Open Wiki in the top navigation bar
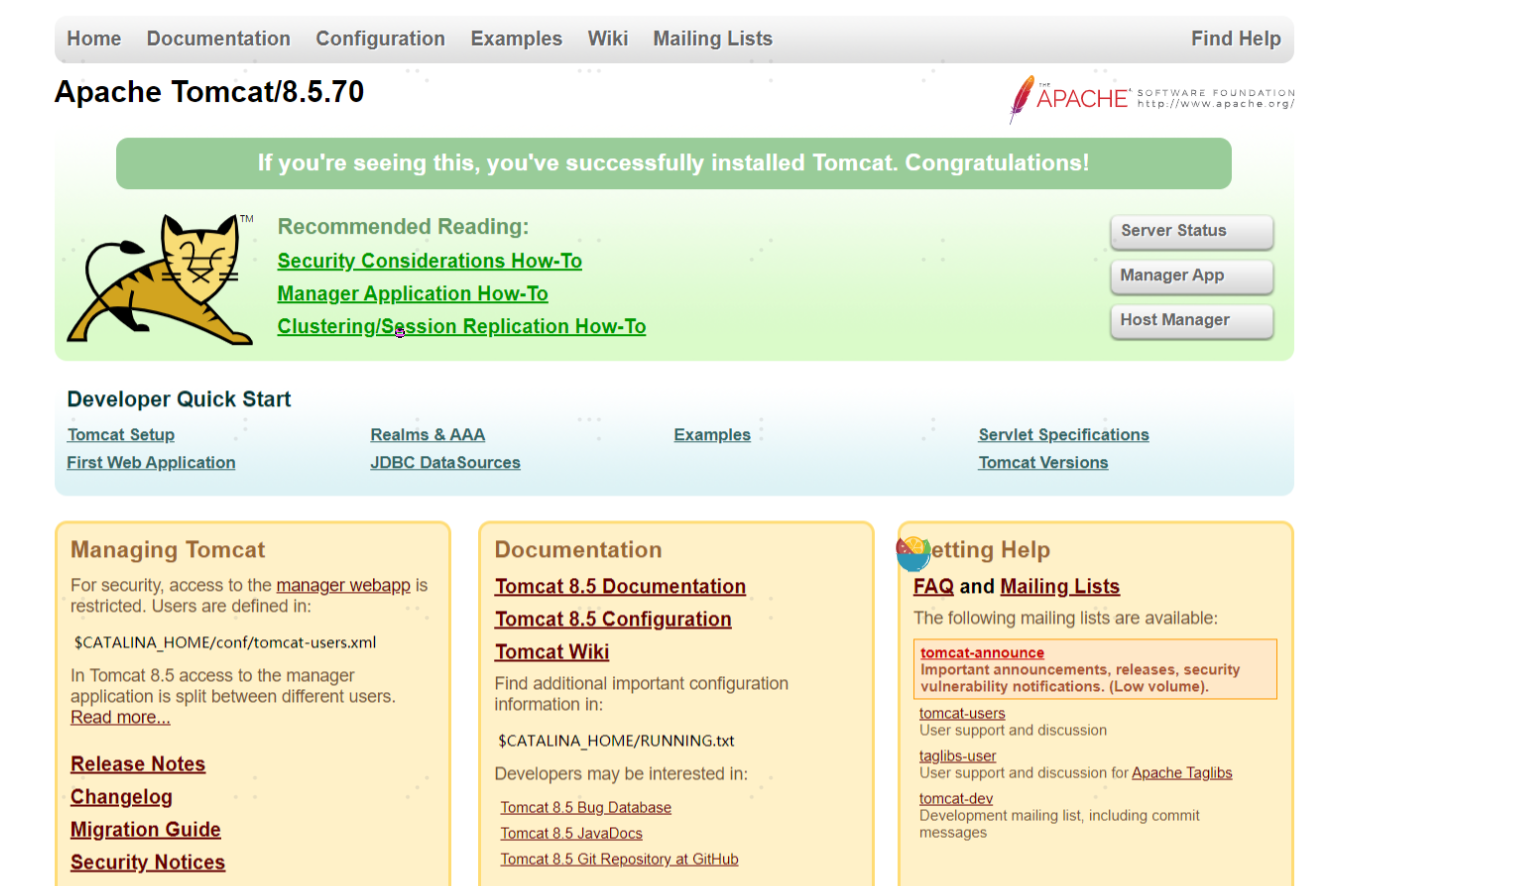This screenshot has height=886, width=1521. tap(608, 39)
